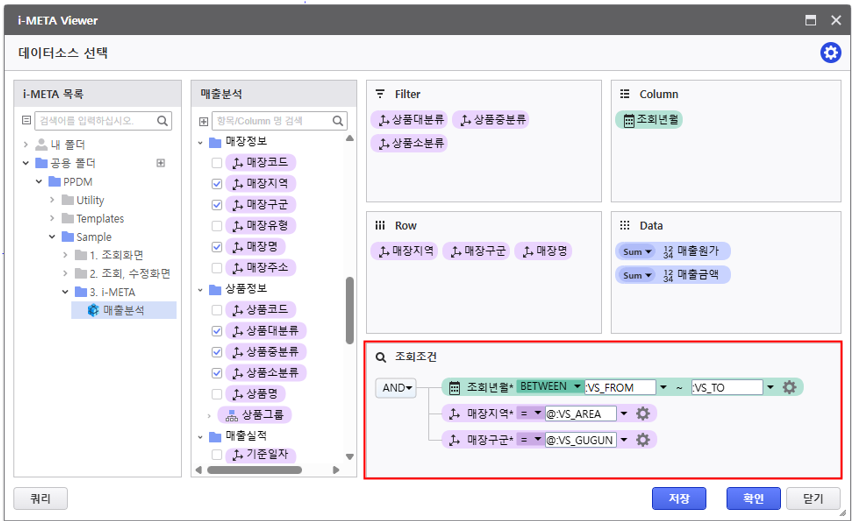Screen dimensions: 852x521
Task: Click the search icon in i-META list
Action: pyautogui.click(x=163, y=121)
